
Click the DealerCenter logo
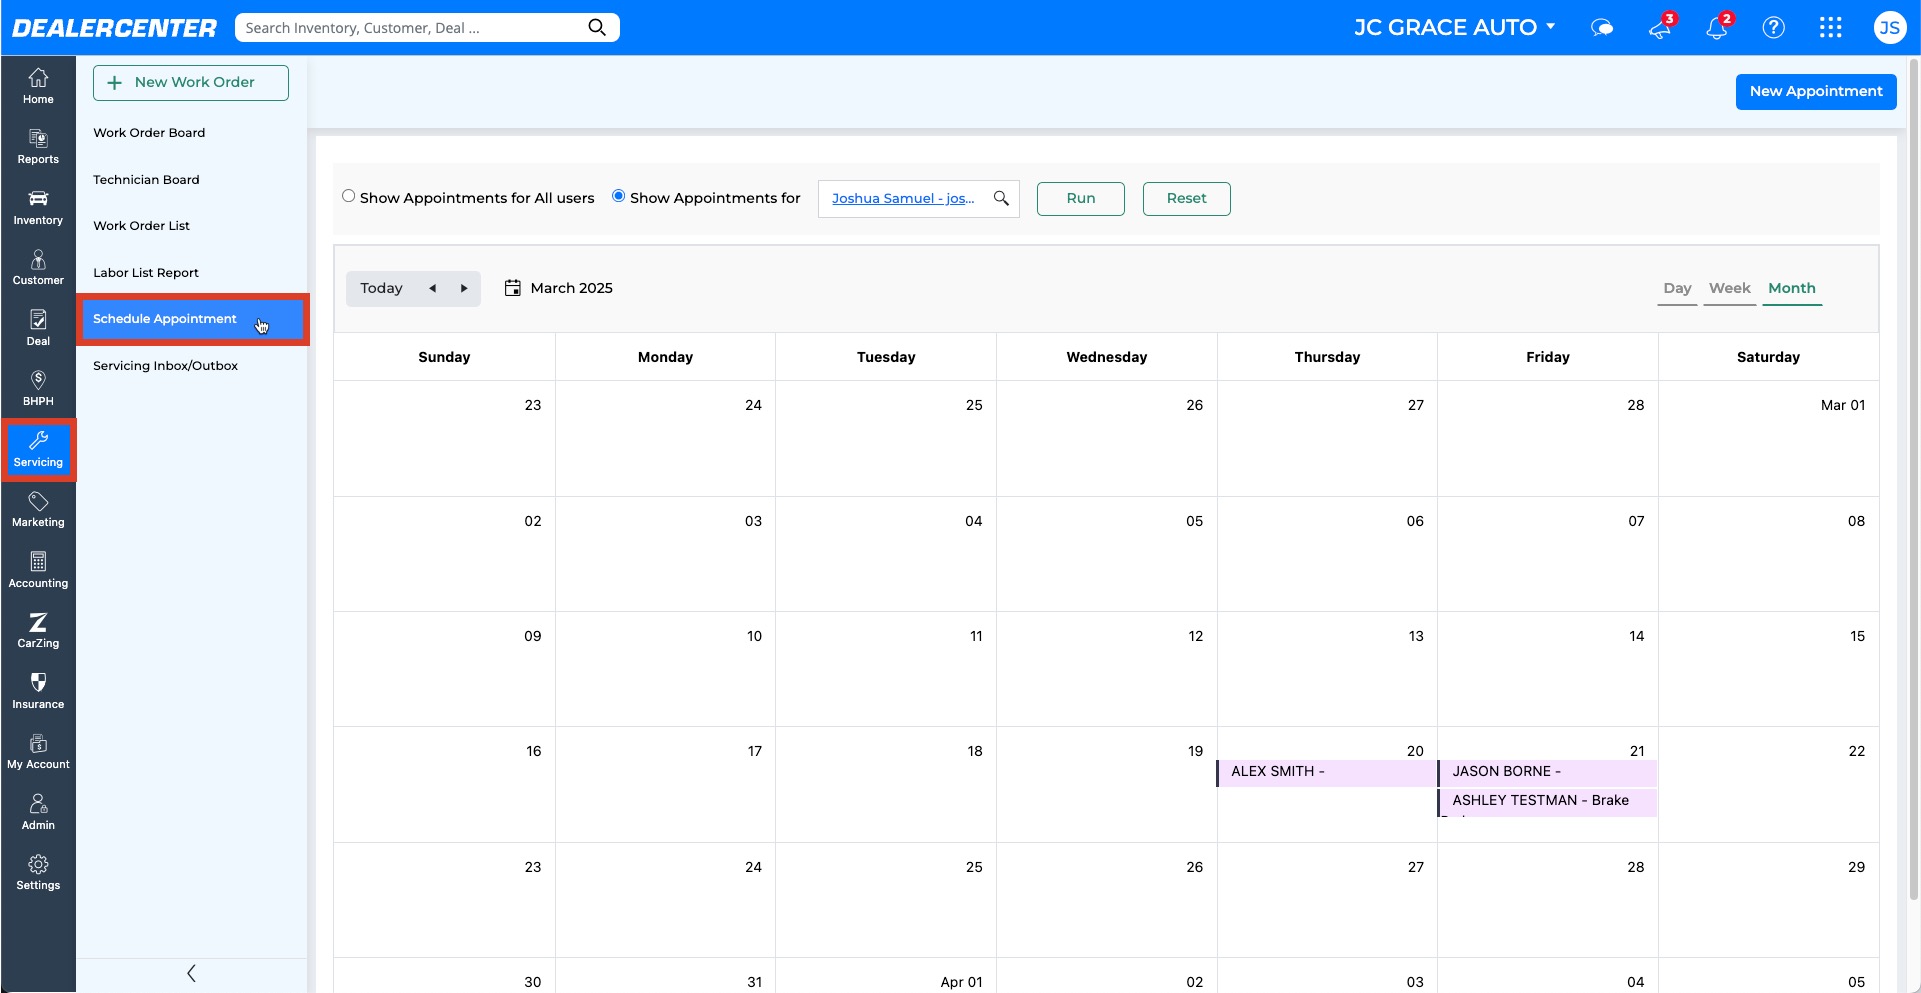(x=114, y=28)
